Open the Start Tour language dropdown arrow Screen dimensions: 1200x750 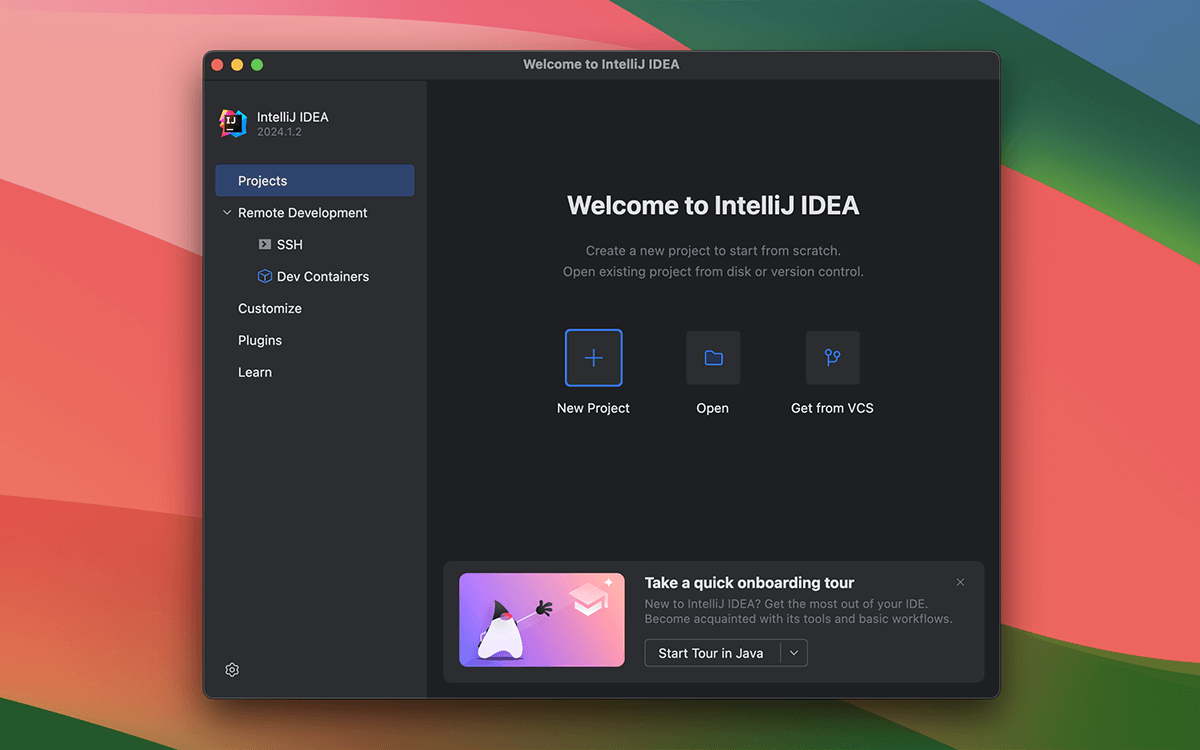[794, 653]
